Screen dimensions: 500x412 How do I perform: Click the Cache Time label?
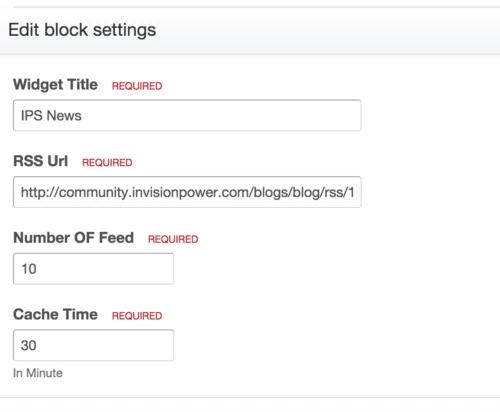(x=55, y=315)
